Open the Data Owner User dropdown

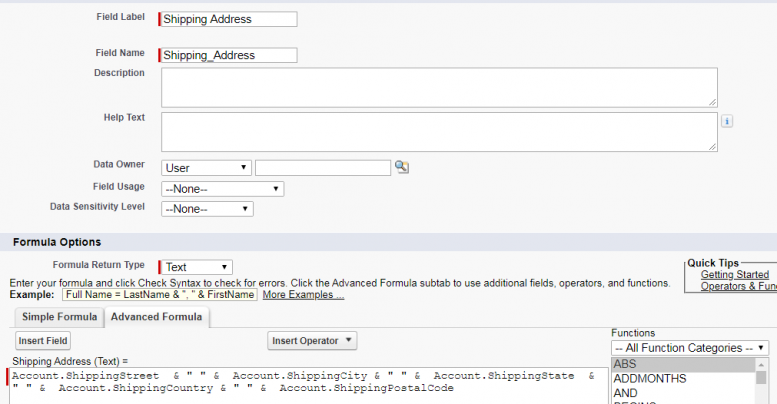[206, 168]
